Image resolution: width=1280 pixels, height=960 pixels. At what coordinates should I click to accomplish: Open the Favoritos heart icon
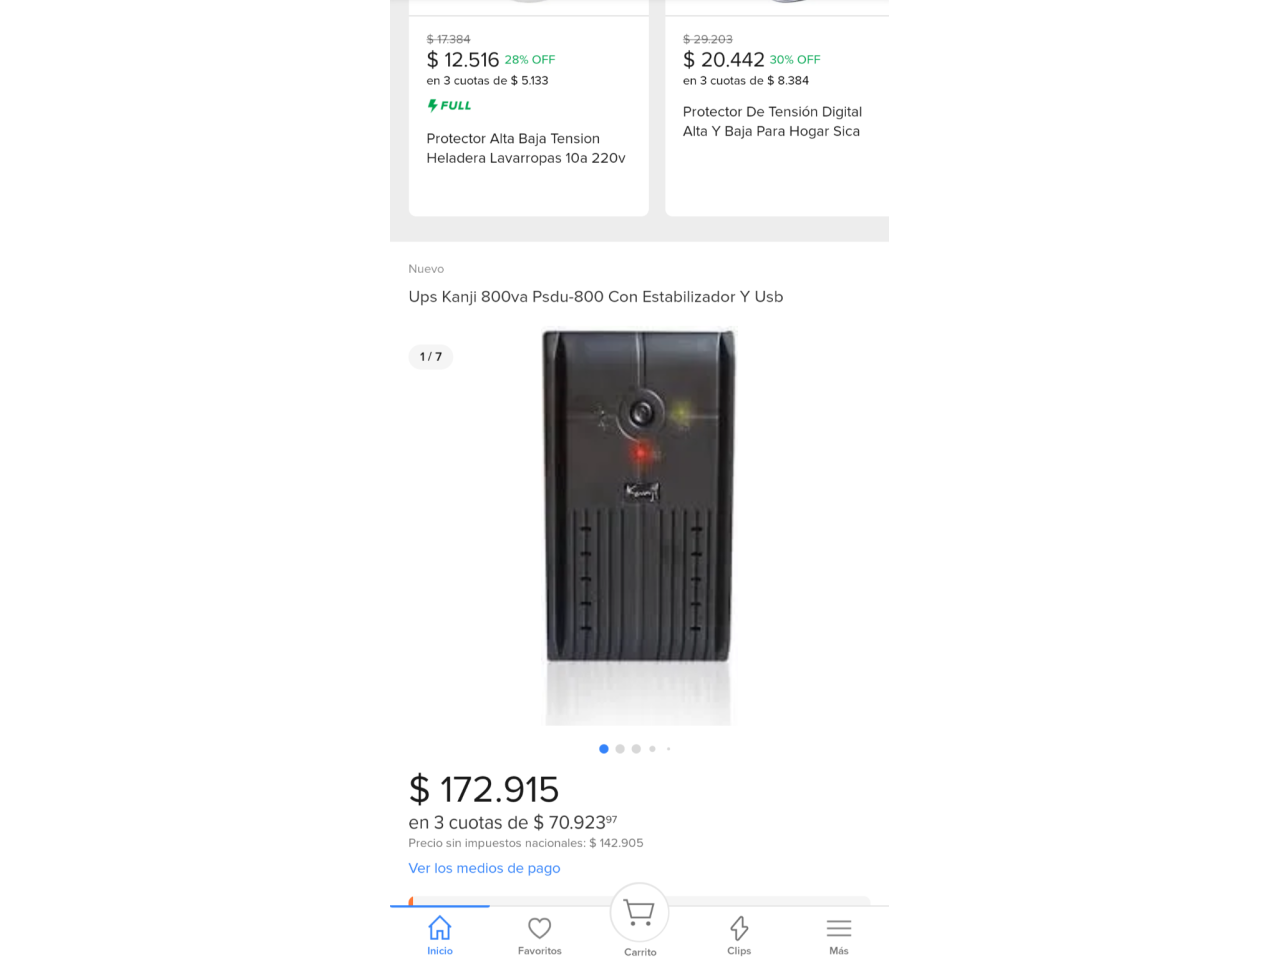(540, 928)
